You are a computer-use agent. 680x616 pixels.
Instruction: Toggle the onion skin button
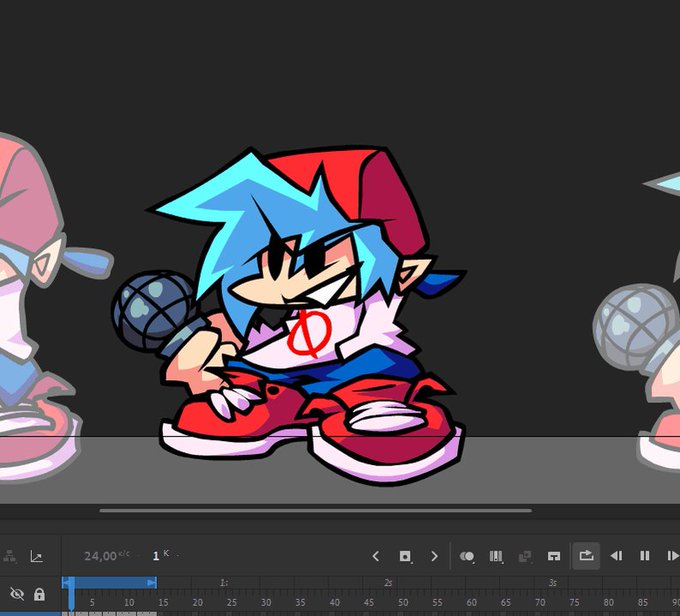467,556
